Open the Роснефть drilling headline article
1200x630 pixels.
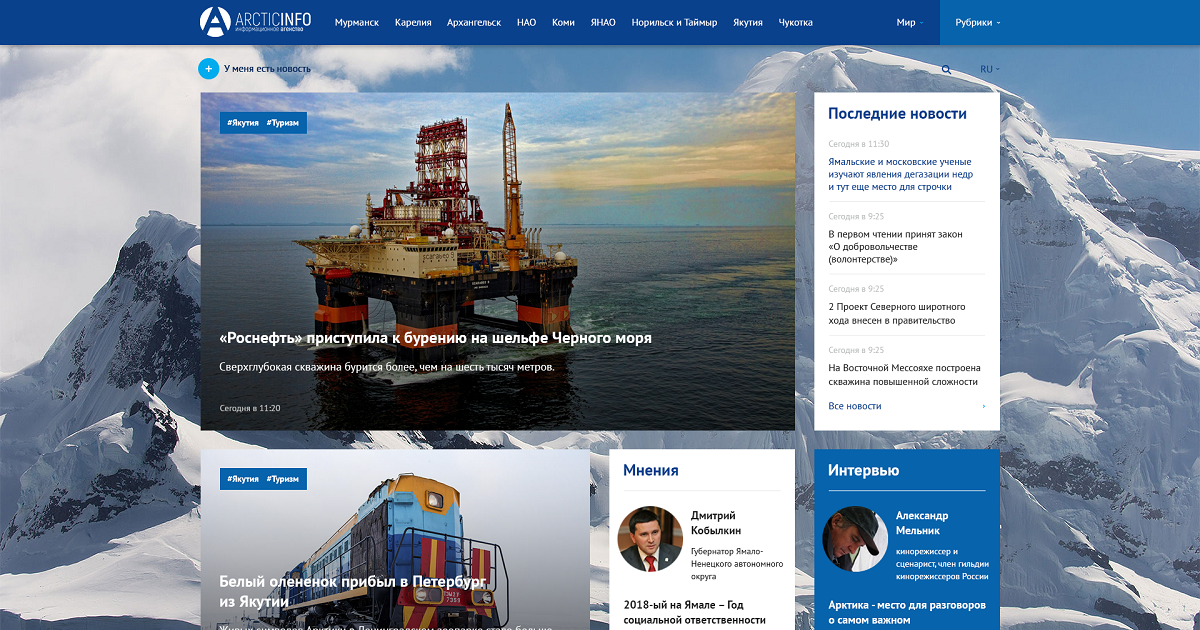pos(435,338)
